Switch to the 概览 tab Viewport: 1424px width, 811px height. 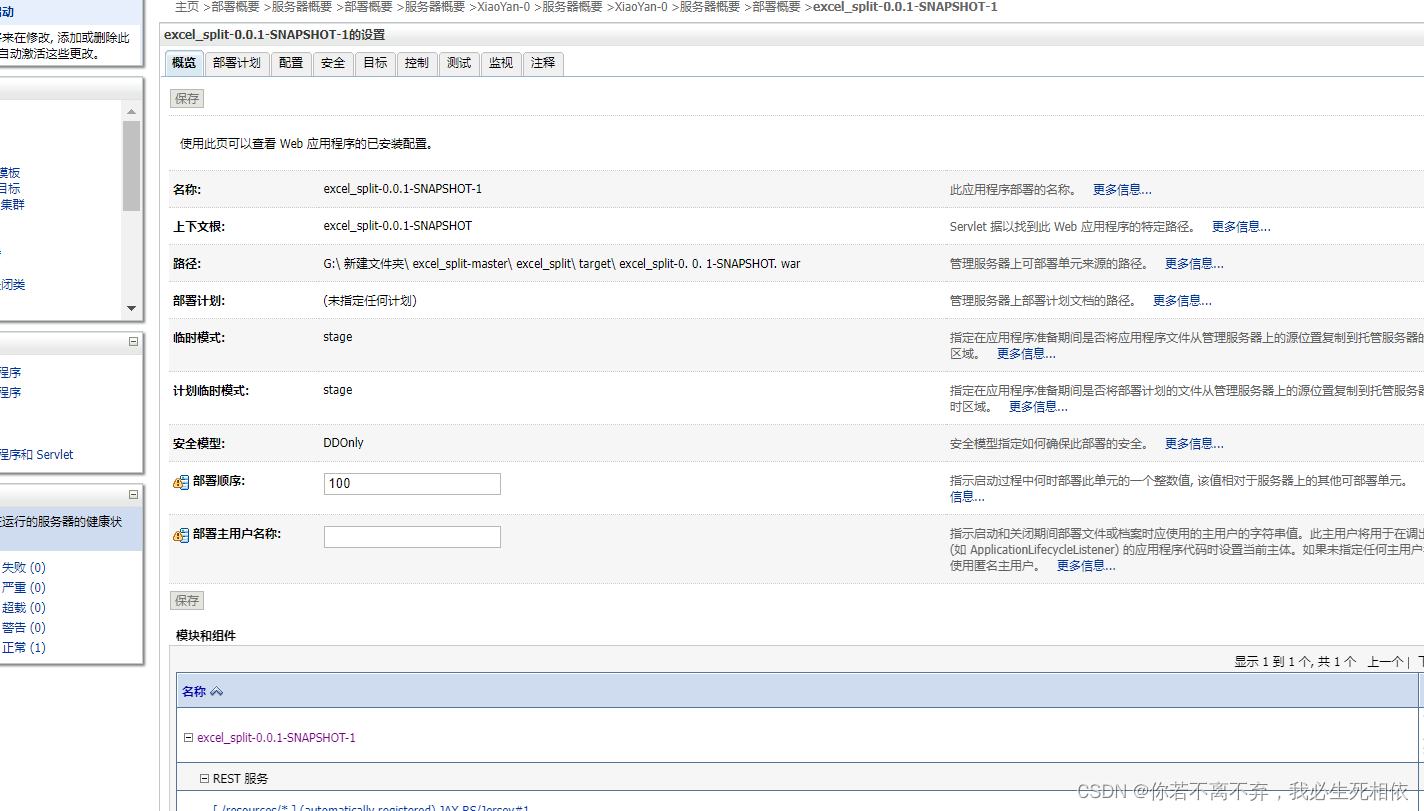point(184,63)
